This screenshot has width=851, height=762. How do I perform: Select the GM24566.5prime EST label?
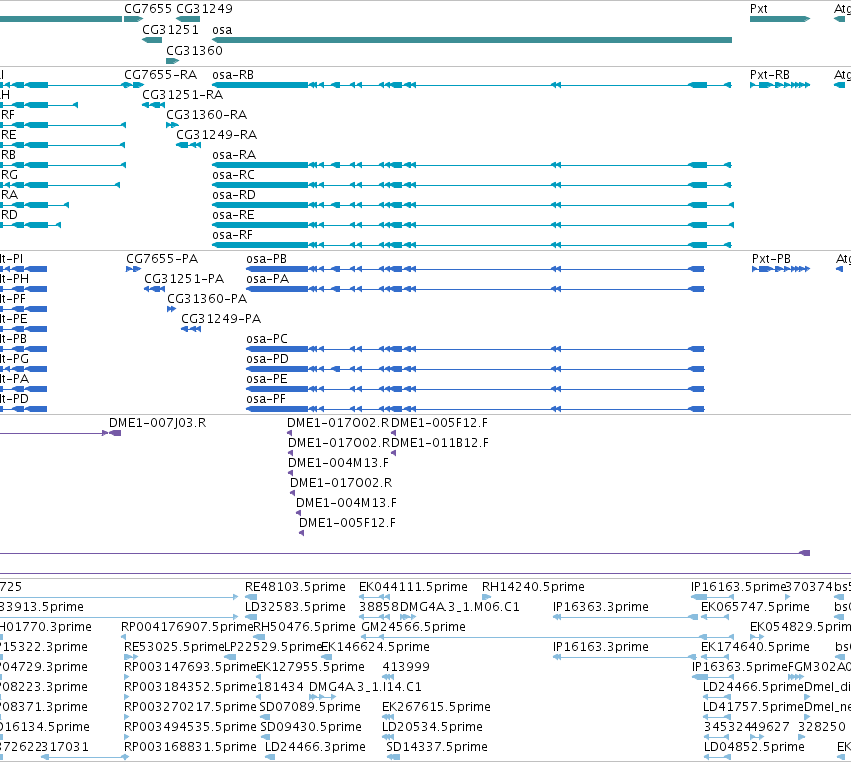coord(414,627)
